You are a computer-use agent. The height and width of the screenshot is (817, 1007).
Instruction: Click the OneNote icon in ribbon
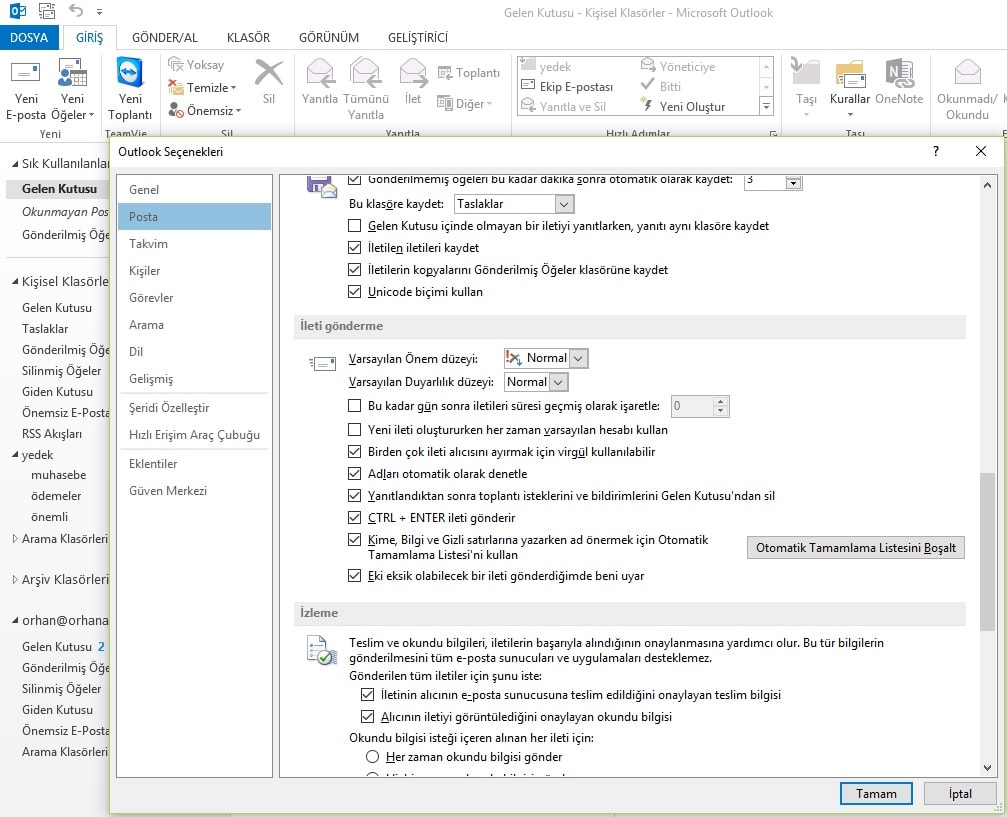(899, 73)
